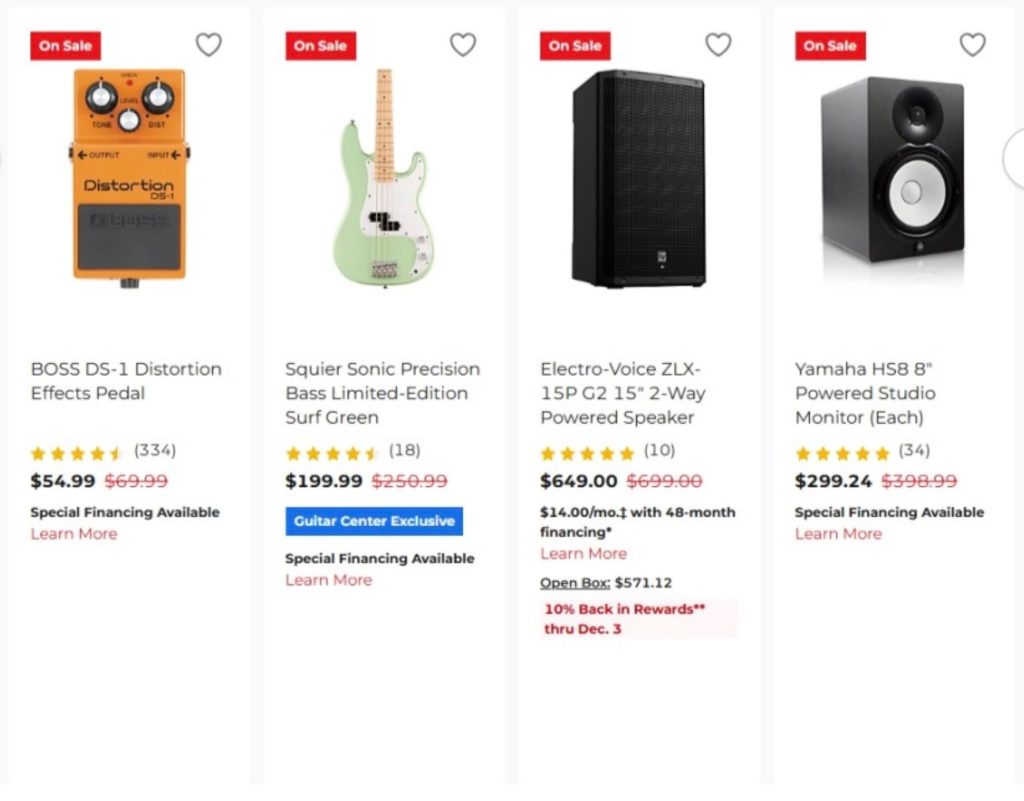Select Electro-Voice ZLX-15P G2 product title link
This screenshot has width=1024, height=801.
point(624,393)
